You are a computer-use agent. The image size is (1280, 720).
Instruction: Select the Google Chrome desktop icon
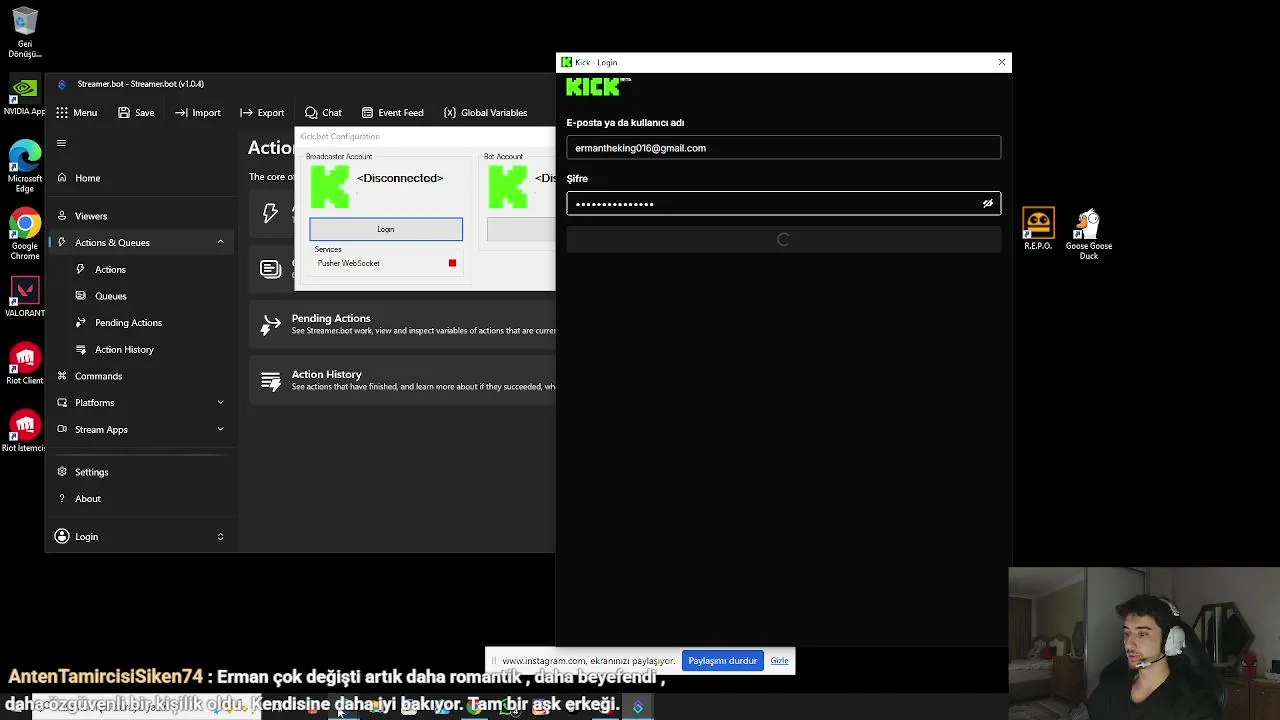coord(25,234)
